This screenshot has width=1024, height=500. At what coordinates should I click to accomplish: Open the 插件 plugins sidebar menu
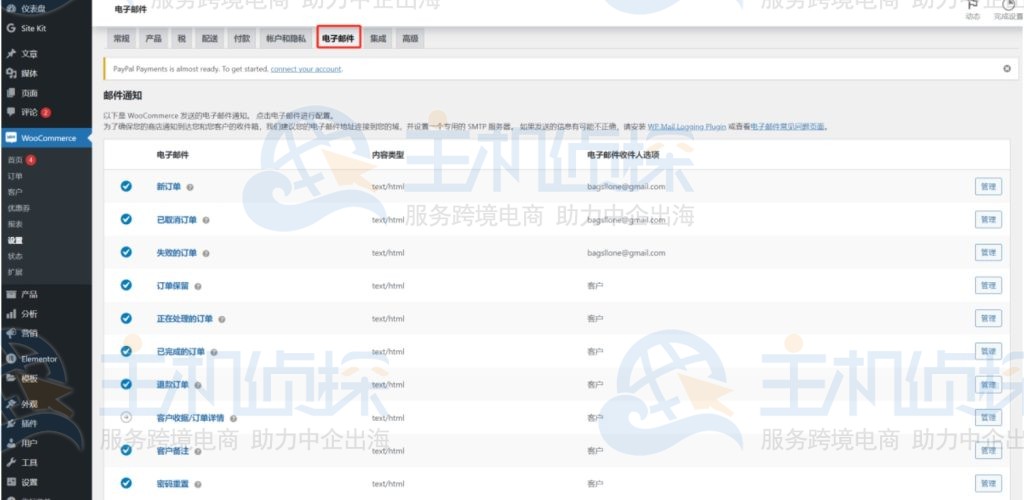coord(29,424)
